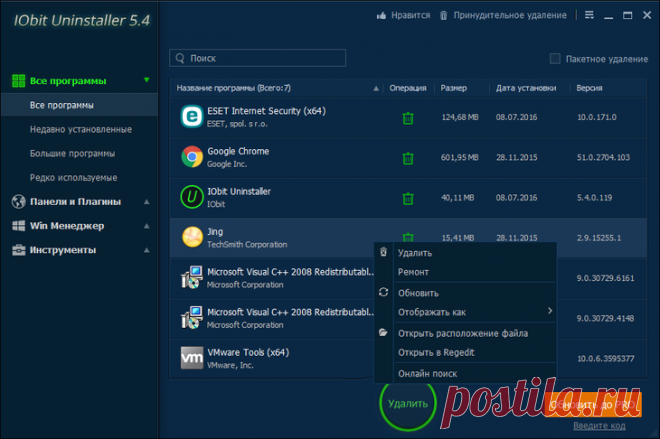Click the IObit Uninstaller app icon
Viewport: 660px width, 439px height.
(192, 197)
